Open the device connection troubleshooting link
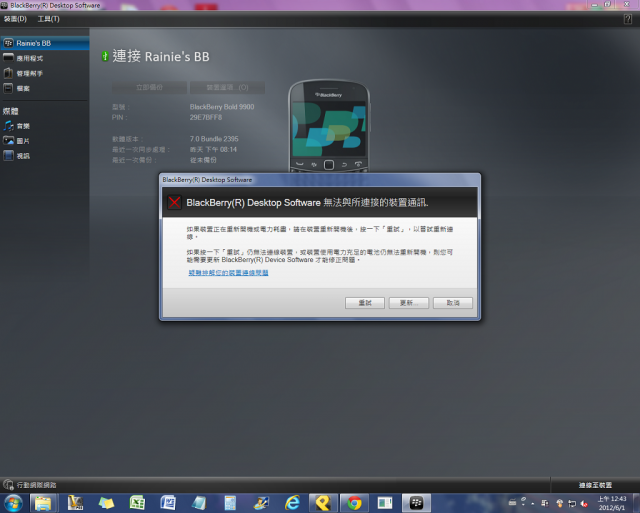The height and width of the screenshot is (513, 640). 228,273
